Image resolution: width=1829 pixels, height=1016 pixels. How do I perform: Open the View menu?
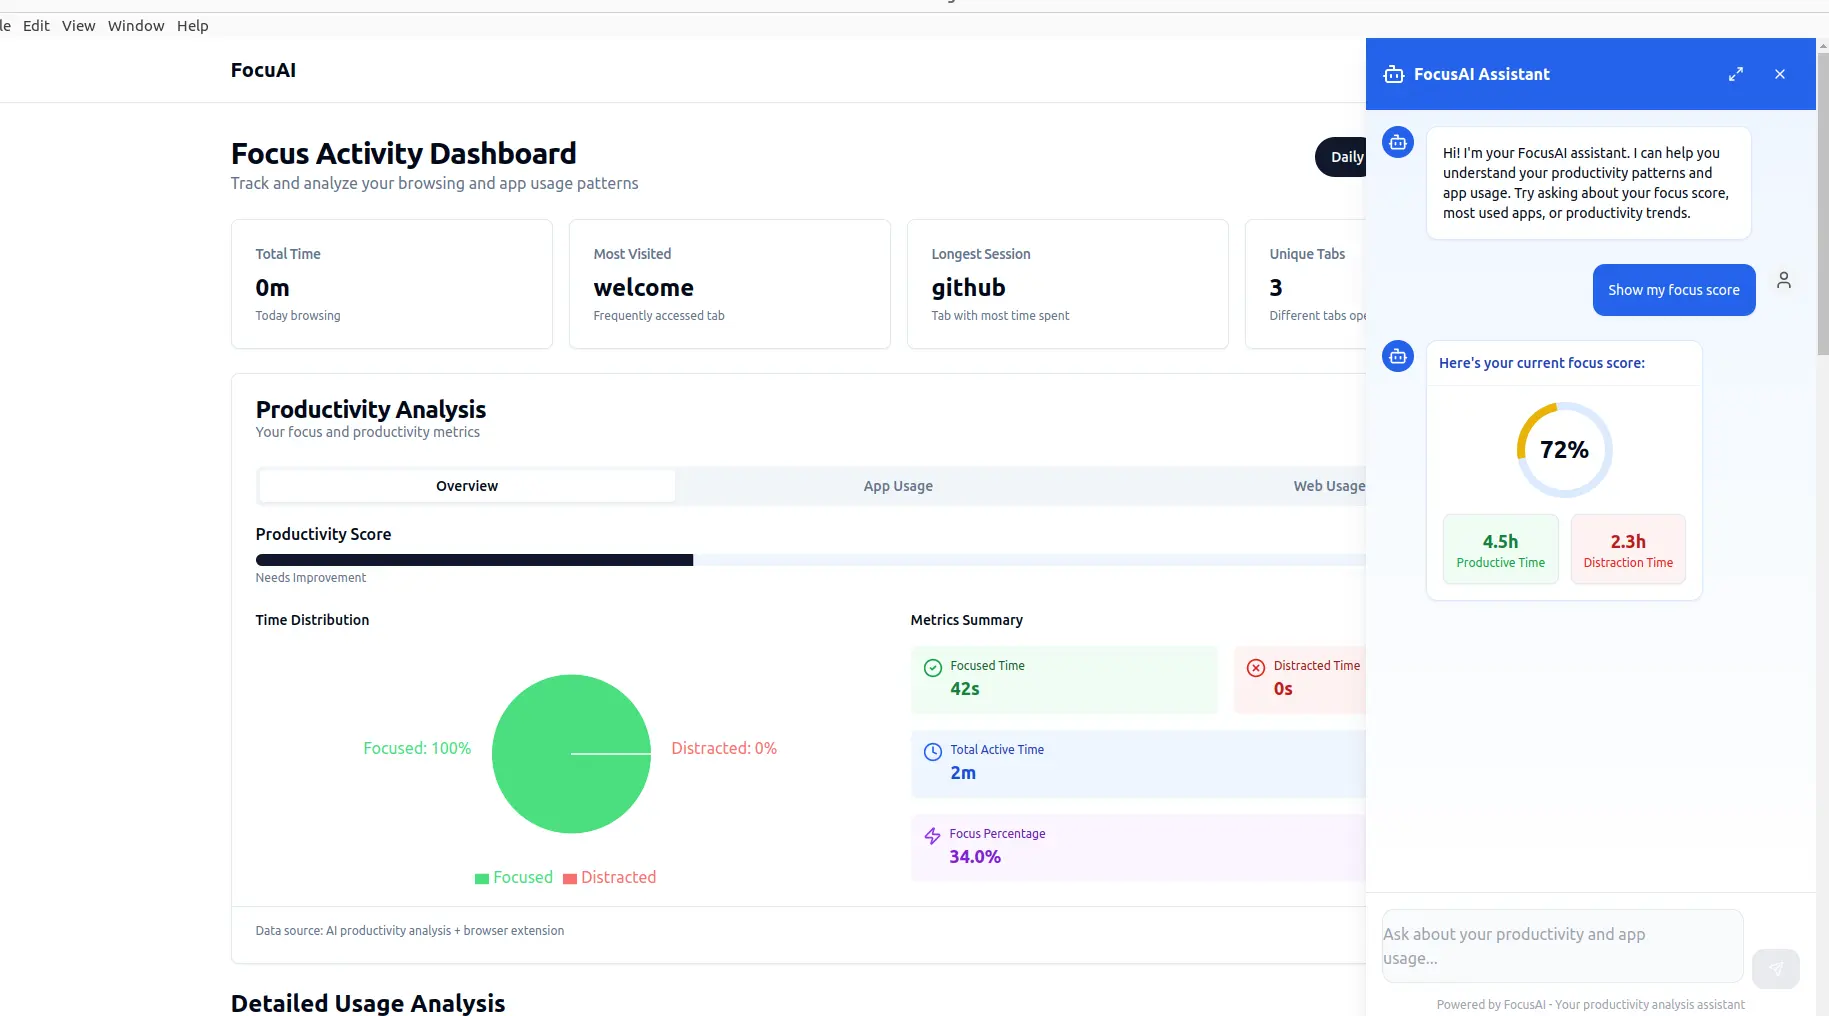click(x=78, y=25)
